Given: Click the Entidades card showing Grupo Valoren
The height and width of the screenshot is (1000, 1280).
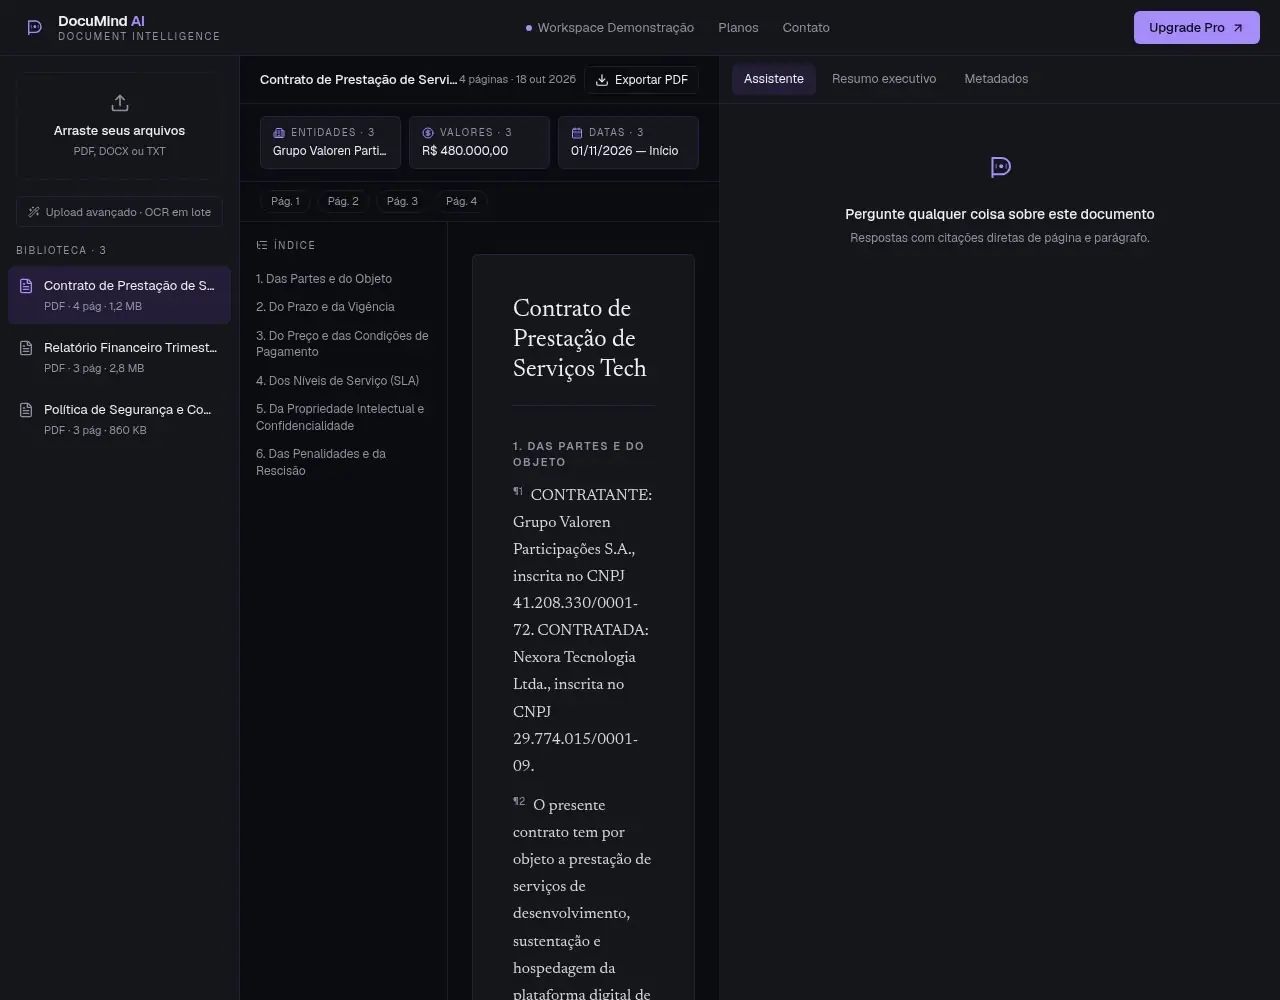Looking at the screenshot, I should pos(330,142).
